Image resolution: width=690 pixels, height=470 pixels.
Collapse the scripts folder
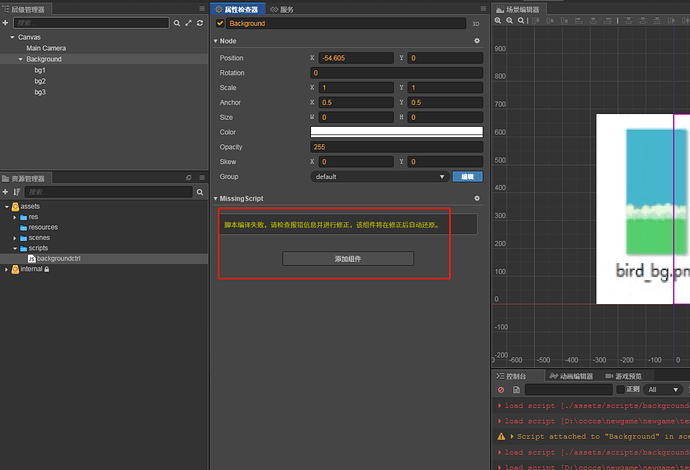click(15, 248)
